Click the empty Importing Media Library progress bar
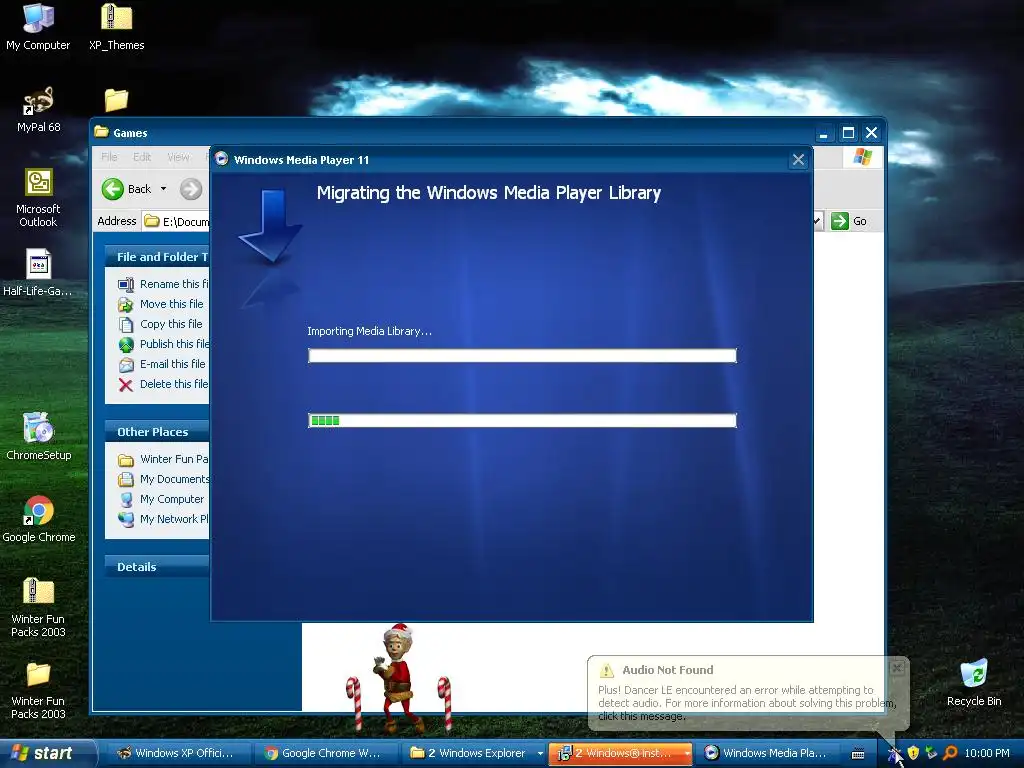The width and height of the screenshot is (1024, 768). tap(522, 355)
